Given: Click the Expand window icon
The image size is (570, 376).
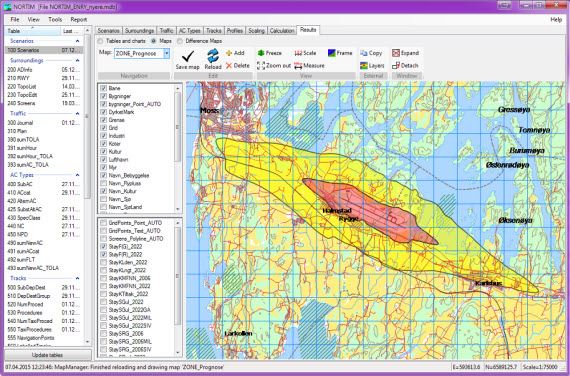Looking at the screenshot, I should [x=396, y=53].
